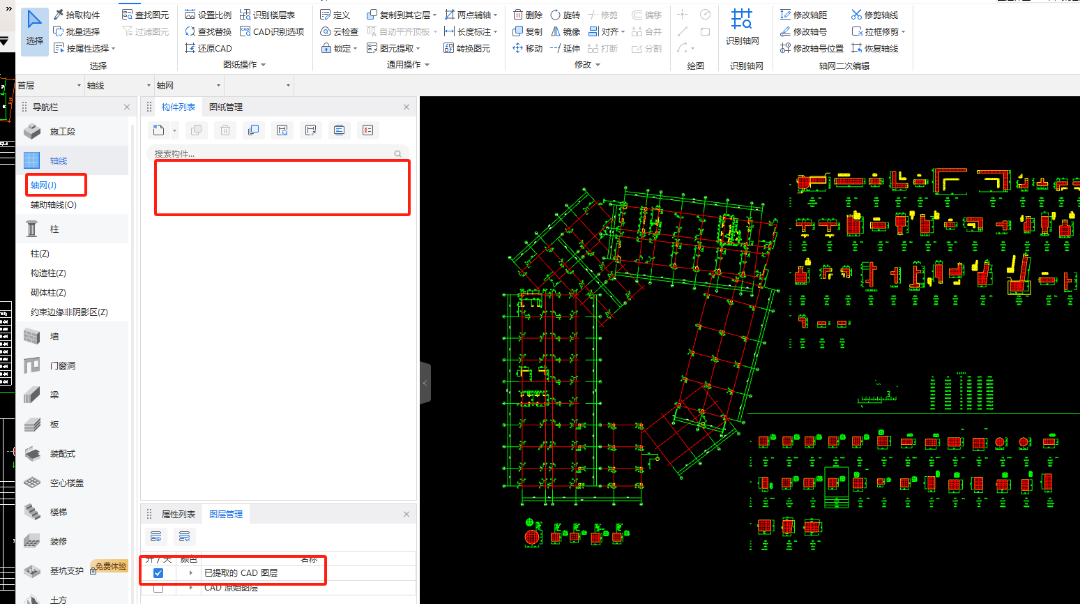Expand the 已提取的 CAD 图层 row

tap(191, 573)
